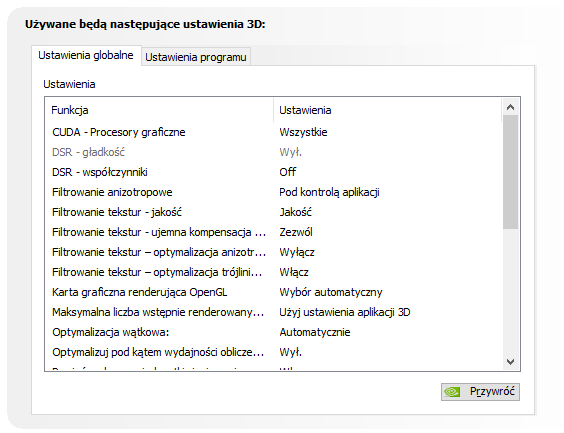Click the scroll up arrow of settings list
Image resolution: width=564 pixels, height=433 pixels.
pyautogui.click(x=510, y=107)
